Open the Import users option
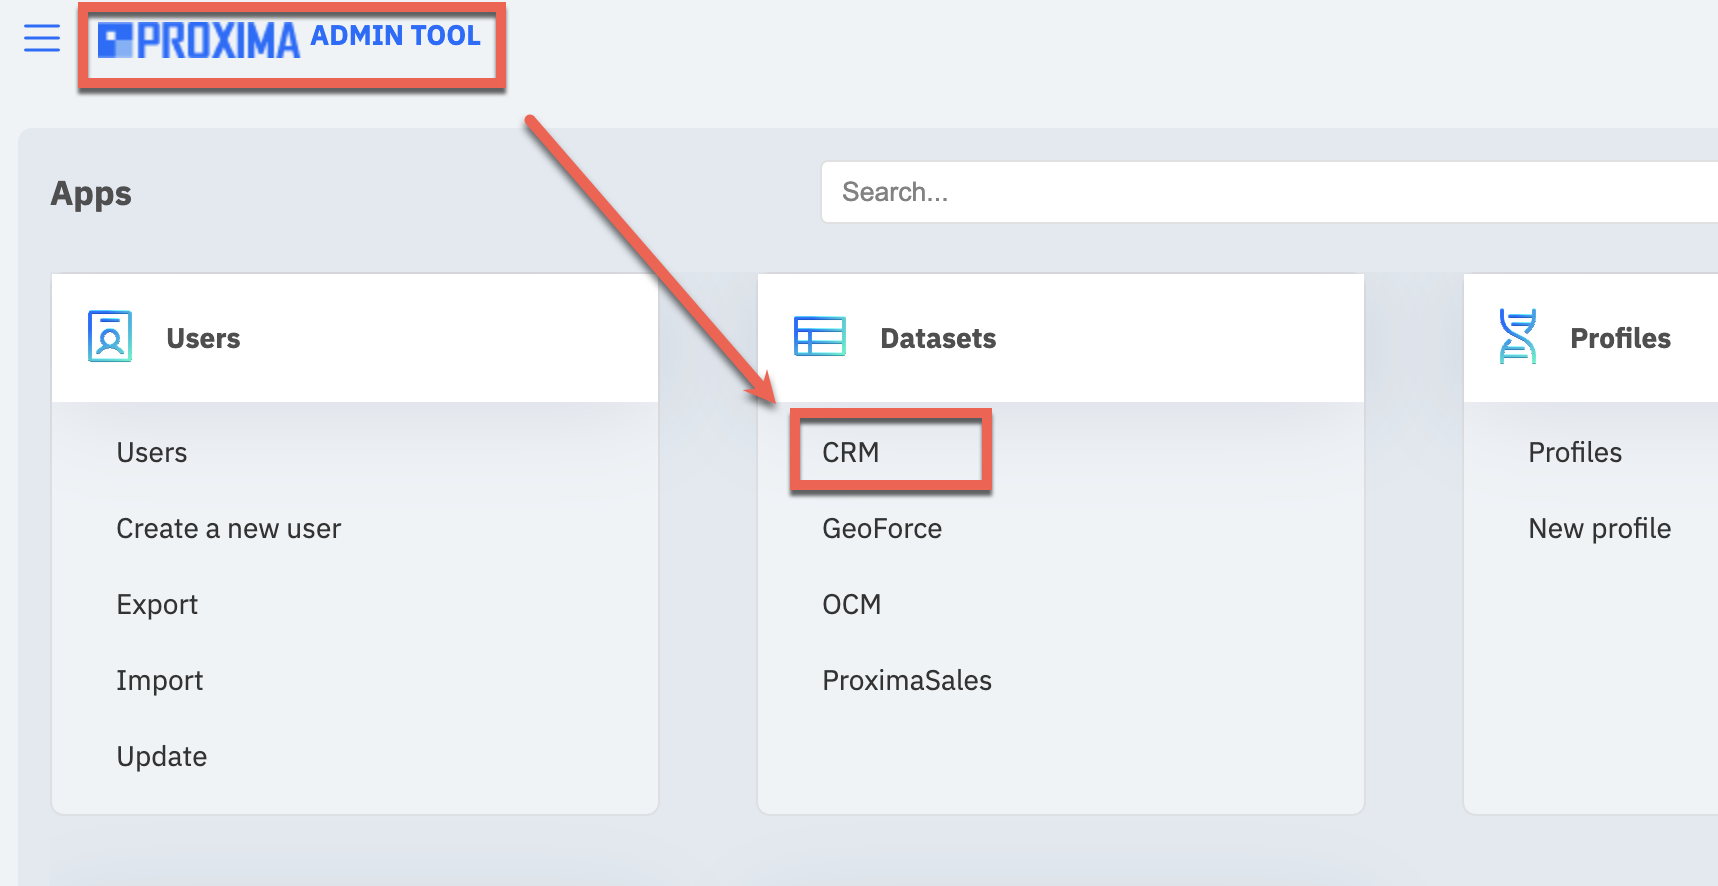This screenshot has width=1718, height=886. [160, 681]
